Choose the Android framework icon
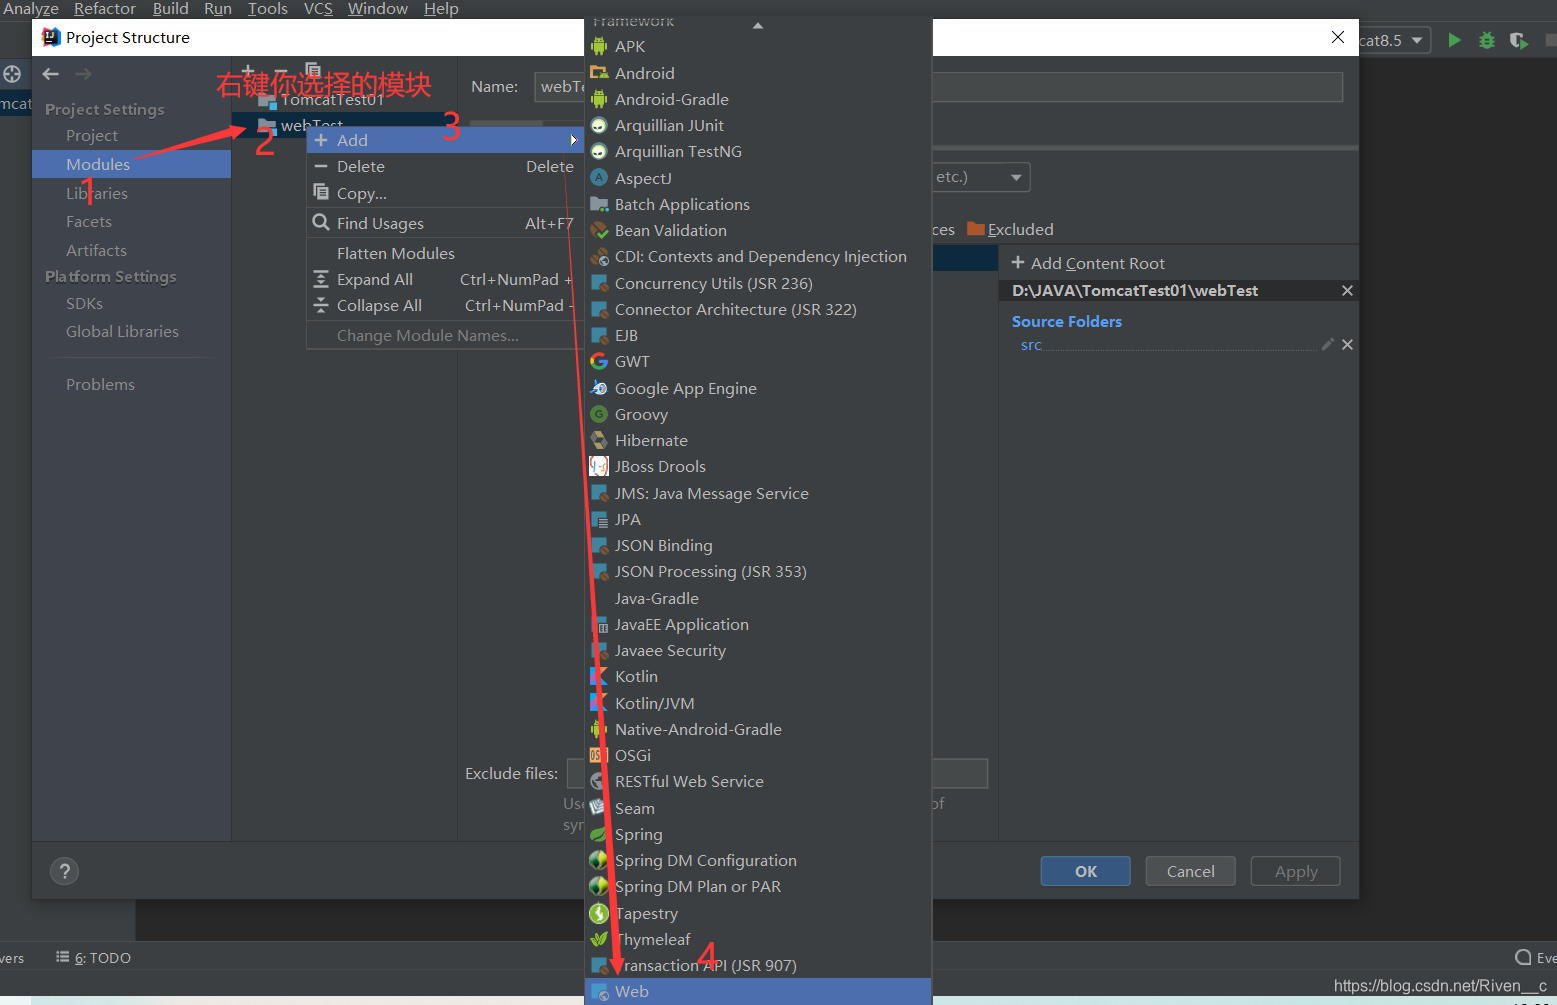The image size is (1557, 1005). [599, 73]
